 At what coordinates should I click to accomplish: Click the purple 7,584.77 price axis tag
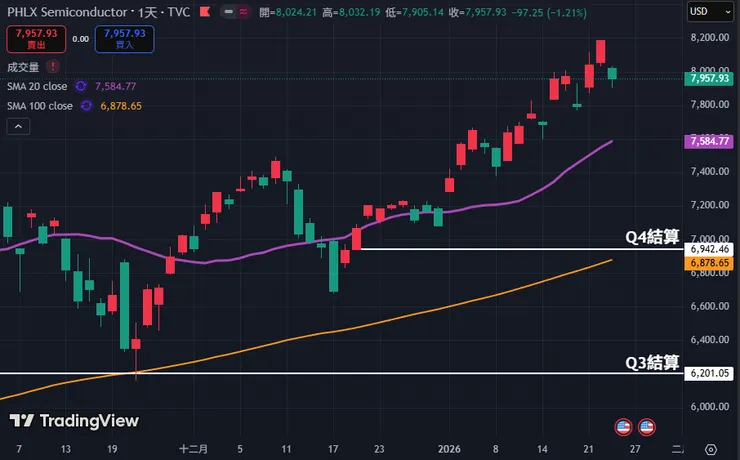[x=709, y=141]
